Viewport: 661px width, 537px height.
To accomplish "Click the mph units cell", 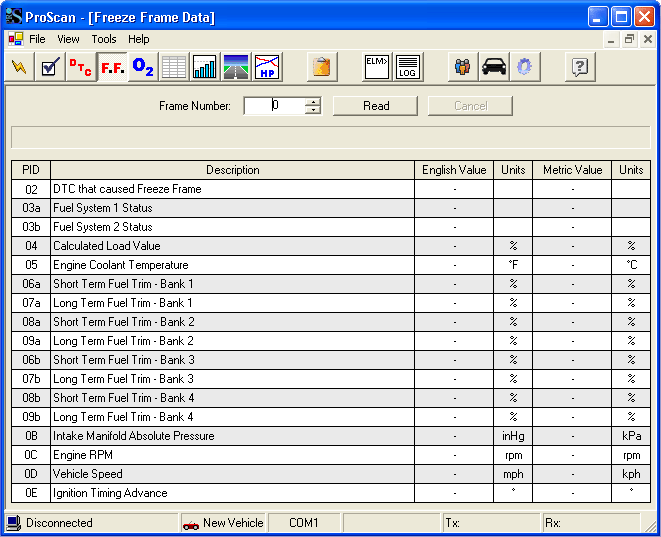I will (513, 474).
